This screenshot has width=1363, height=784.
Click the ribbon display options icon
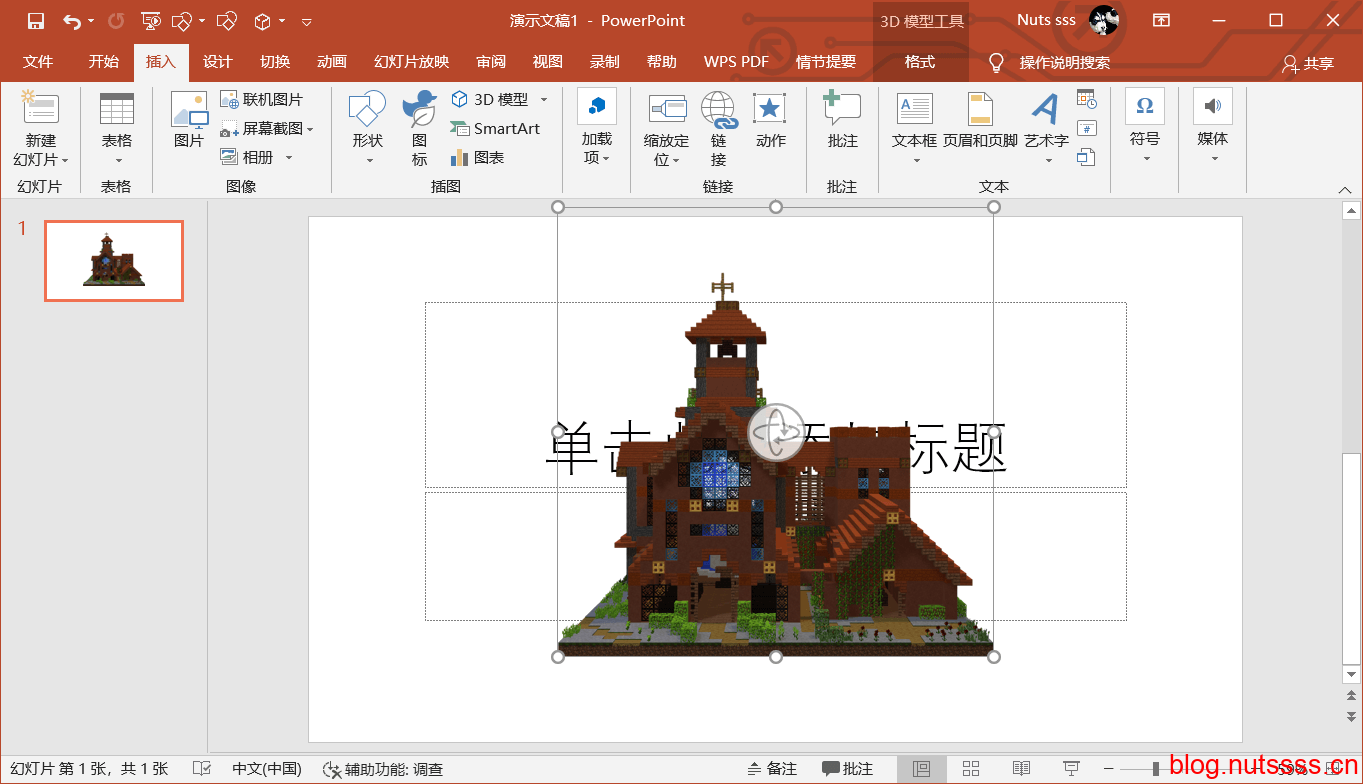pos(1161,21)
